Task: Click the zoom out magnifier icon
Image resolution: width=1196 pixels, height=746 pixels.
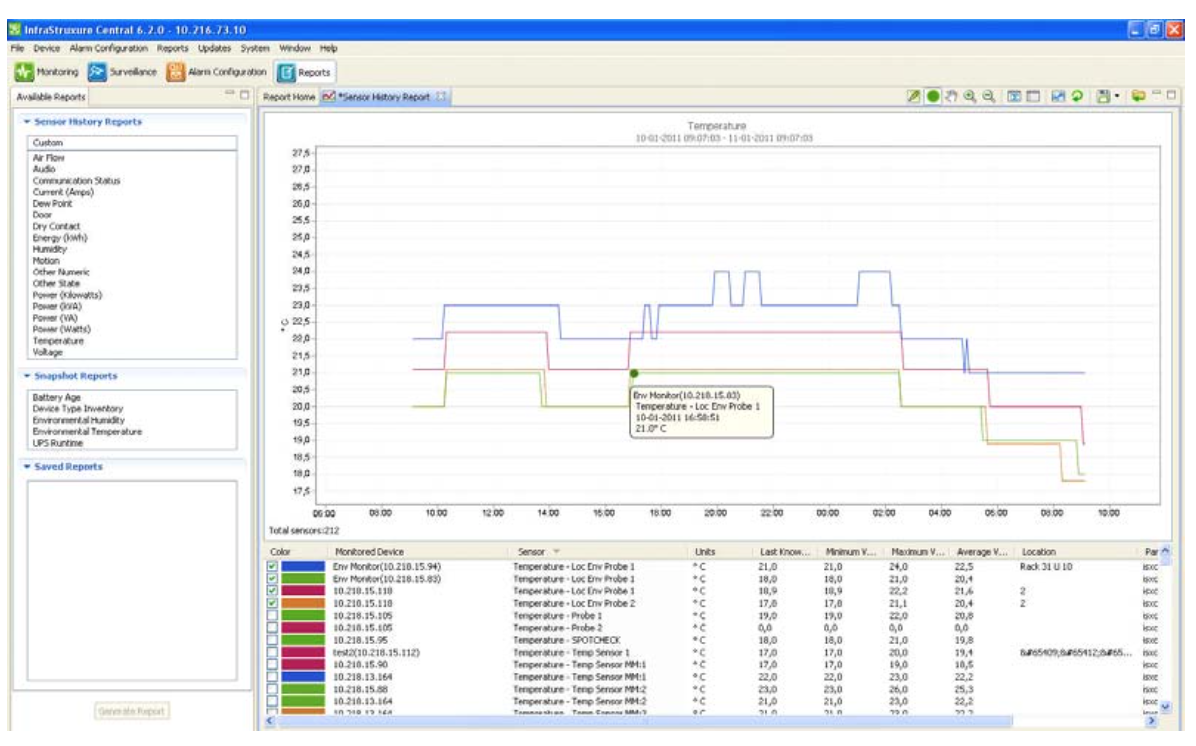Action: (x=988, y=97)
